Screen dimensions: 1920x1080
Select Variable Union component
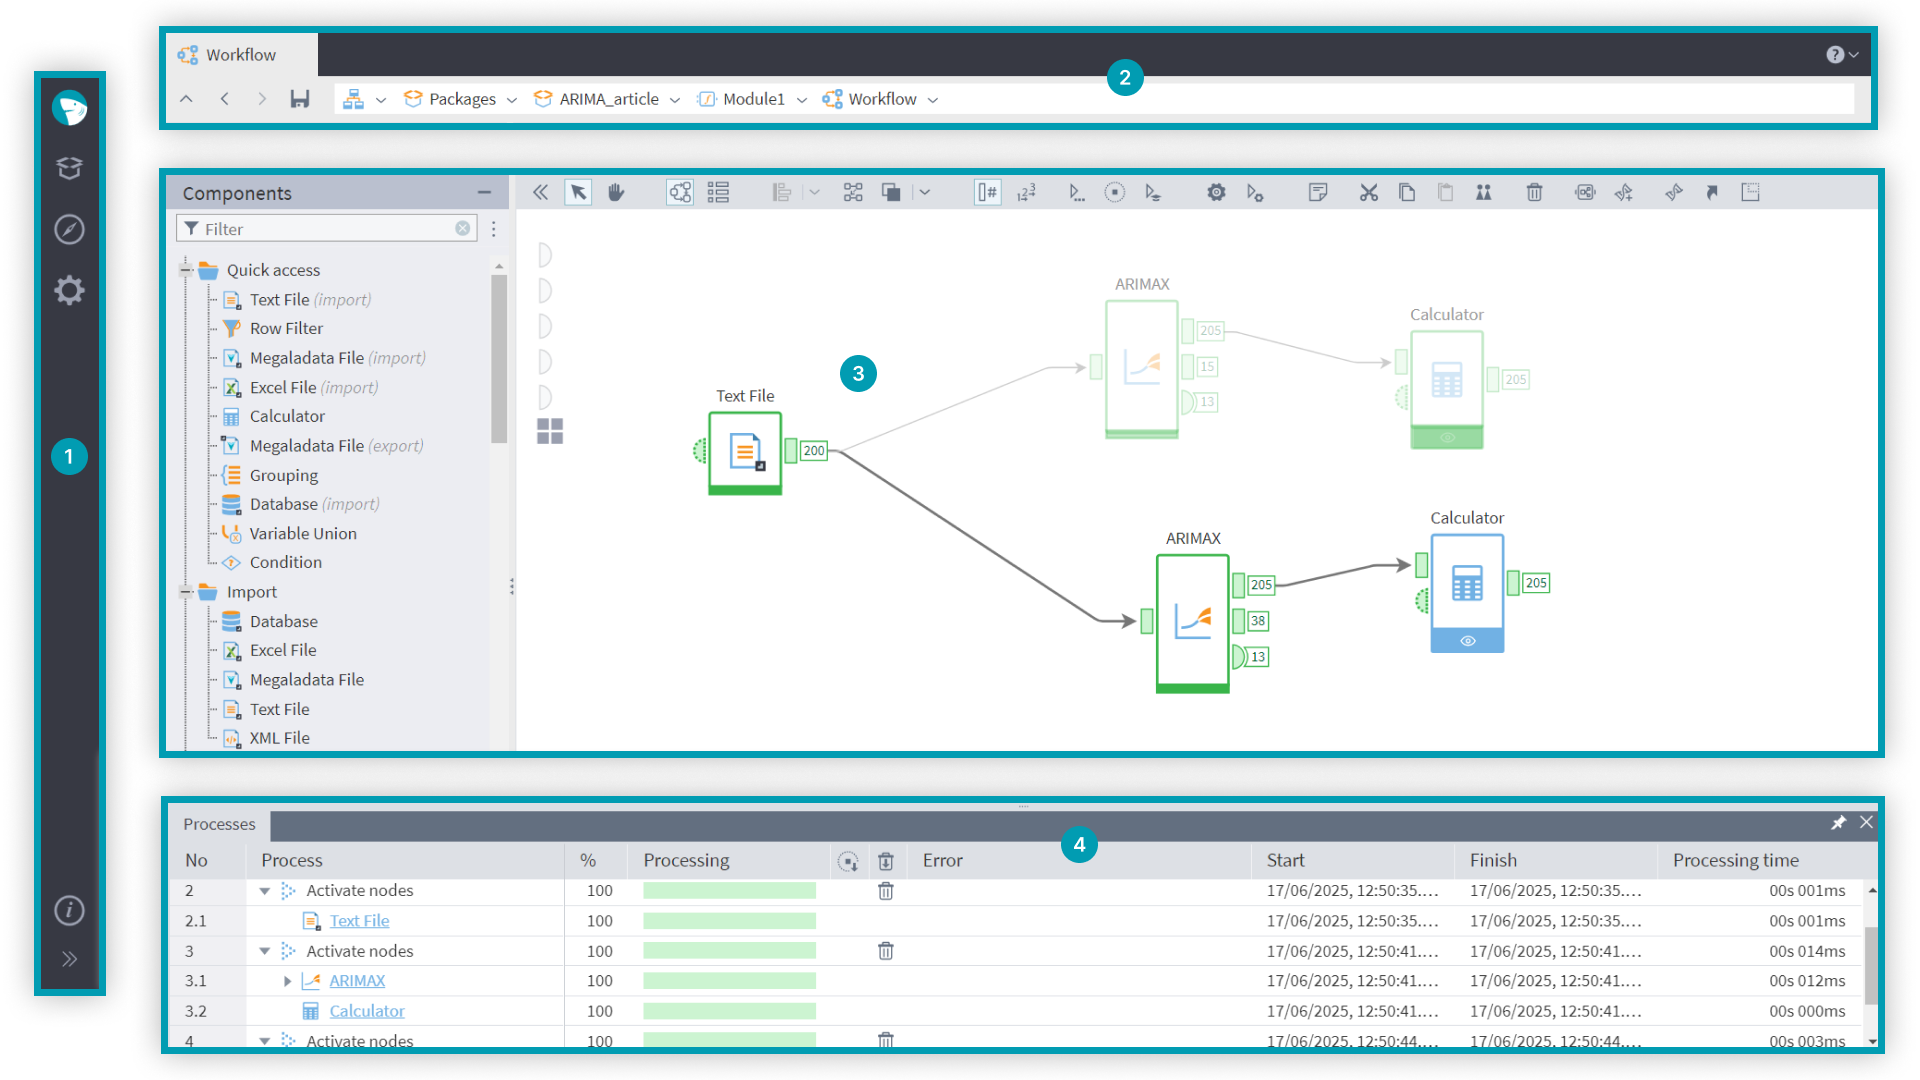(303, 533)
